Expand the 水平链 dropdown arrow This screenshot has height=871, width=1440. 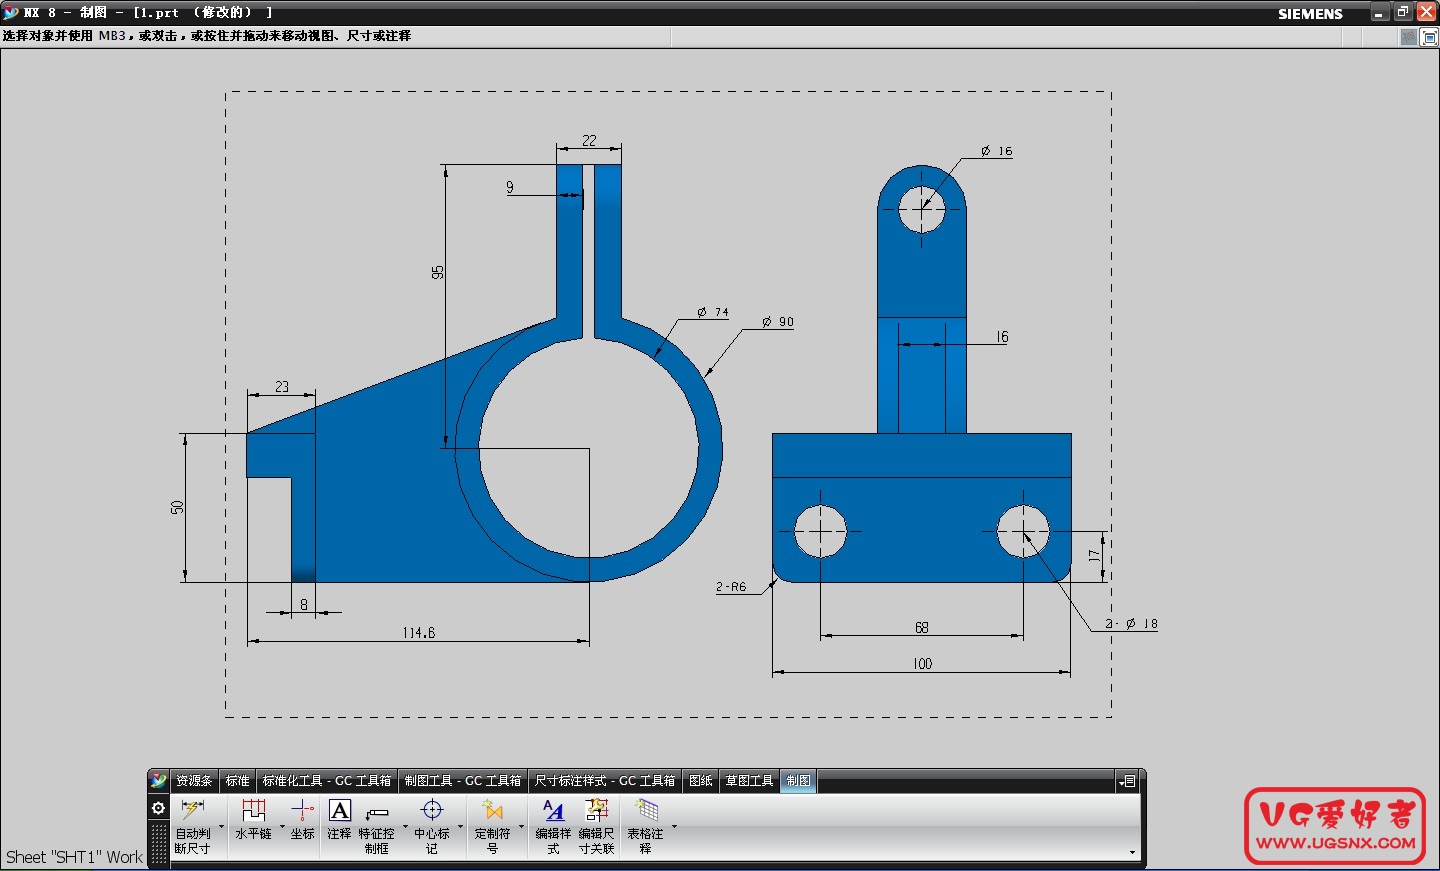[x=282, y=827]
